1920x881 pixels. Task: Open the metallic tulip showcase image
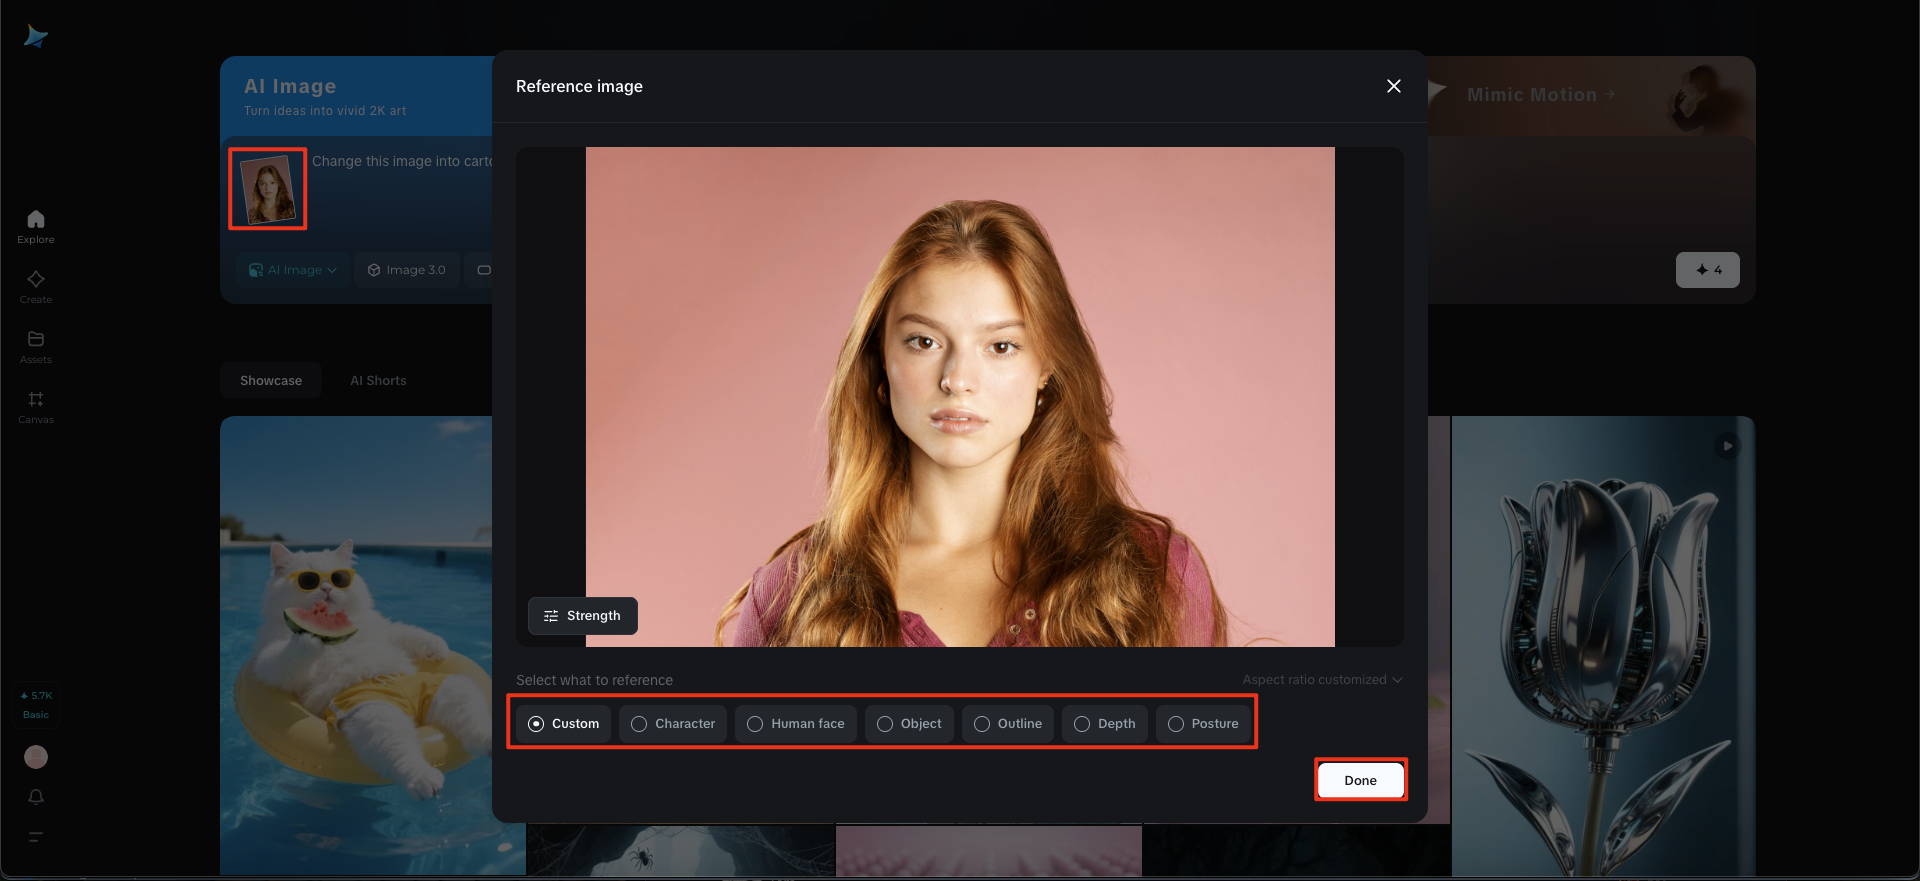[1603, 646]
